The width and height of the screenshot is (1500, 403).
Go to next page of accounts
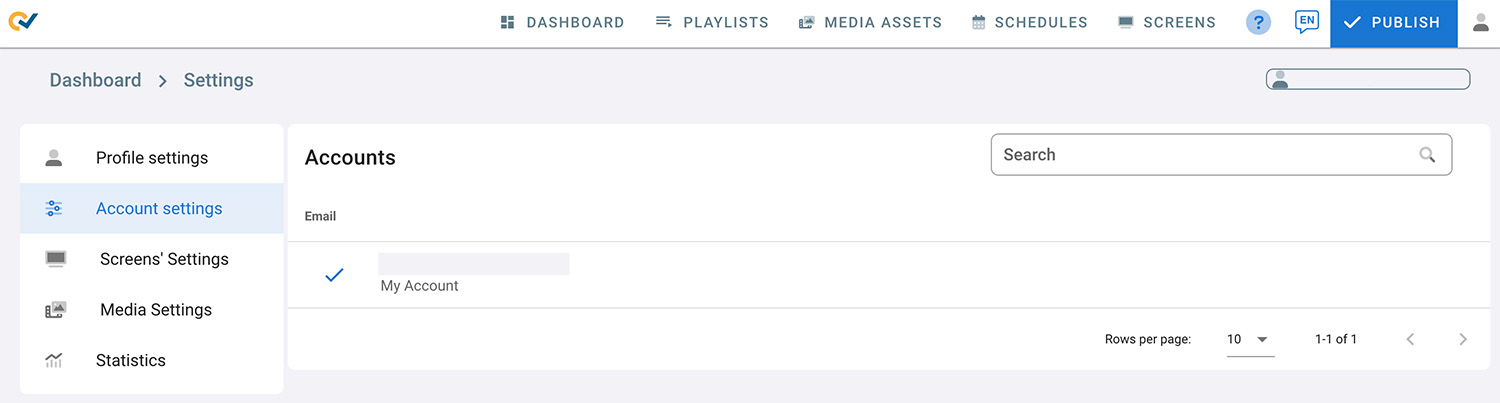[1462, 340]
